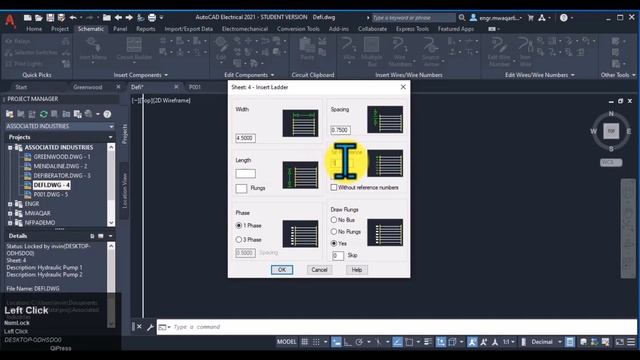Screen dimensions: 640x360
Task: Open Project Manager help question-mark icon
Action: point(107,114)
